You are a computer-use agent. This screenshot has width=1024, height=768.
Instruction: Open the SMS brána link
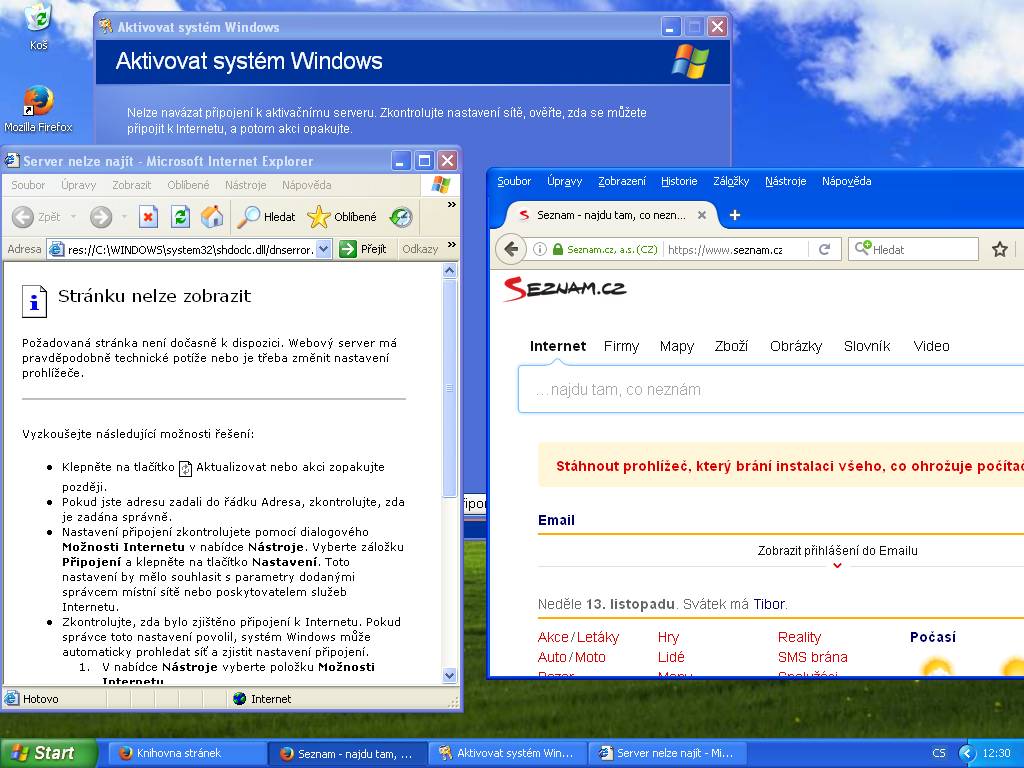(812, 657)
